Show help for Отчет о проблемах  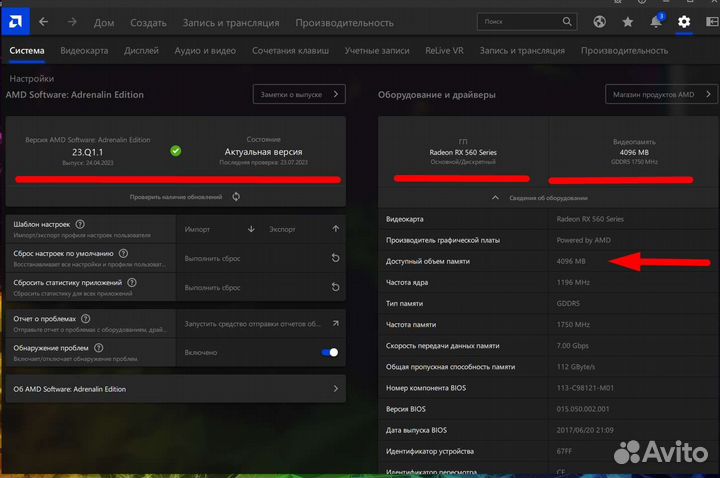click(86, 319)
